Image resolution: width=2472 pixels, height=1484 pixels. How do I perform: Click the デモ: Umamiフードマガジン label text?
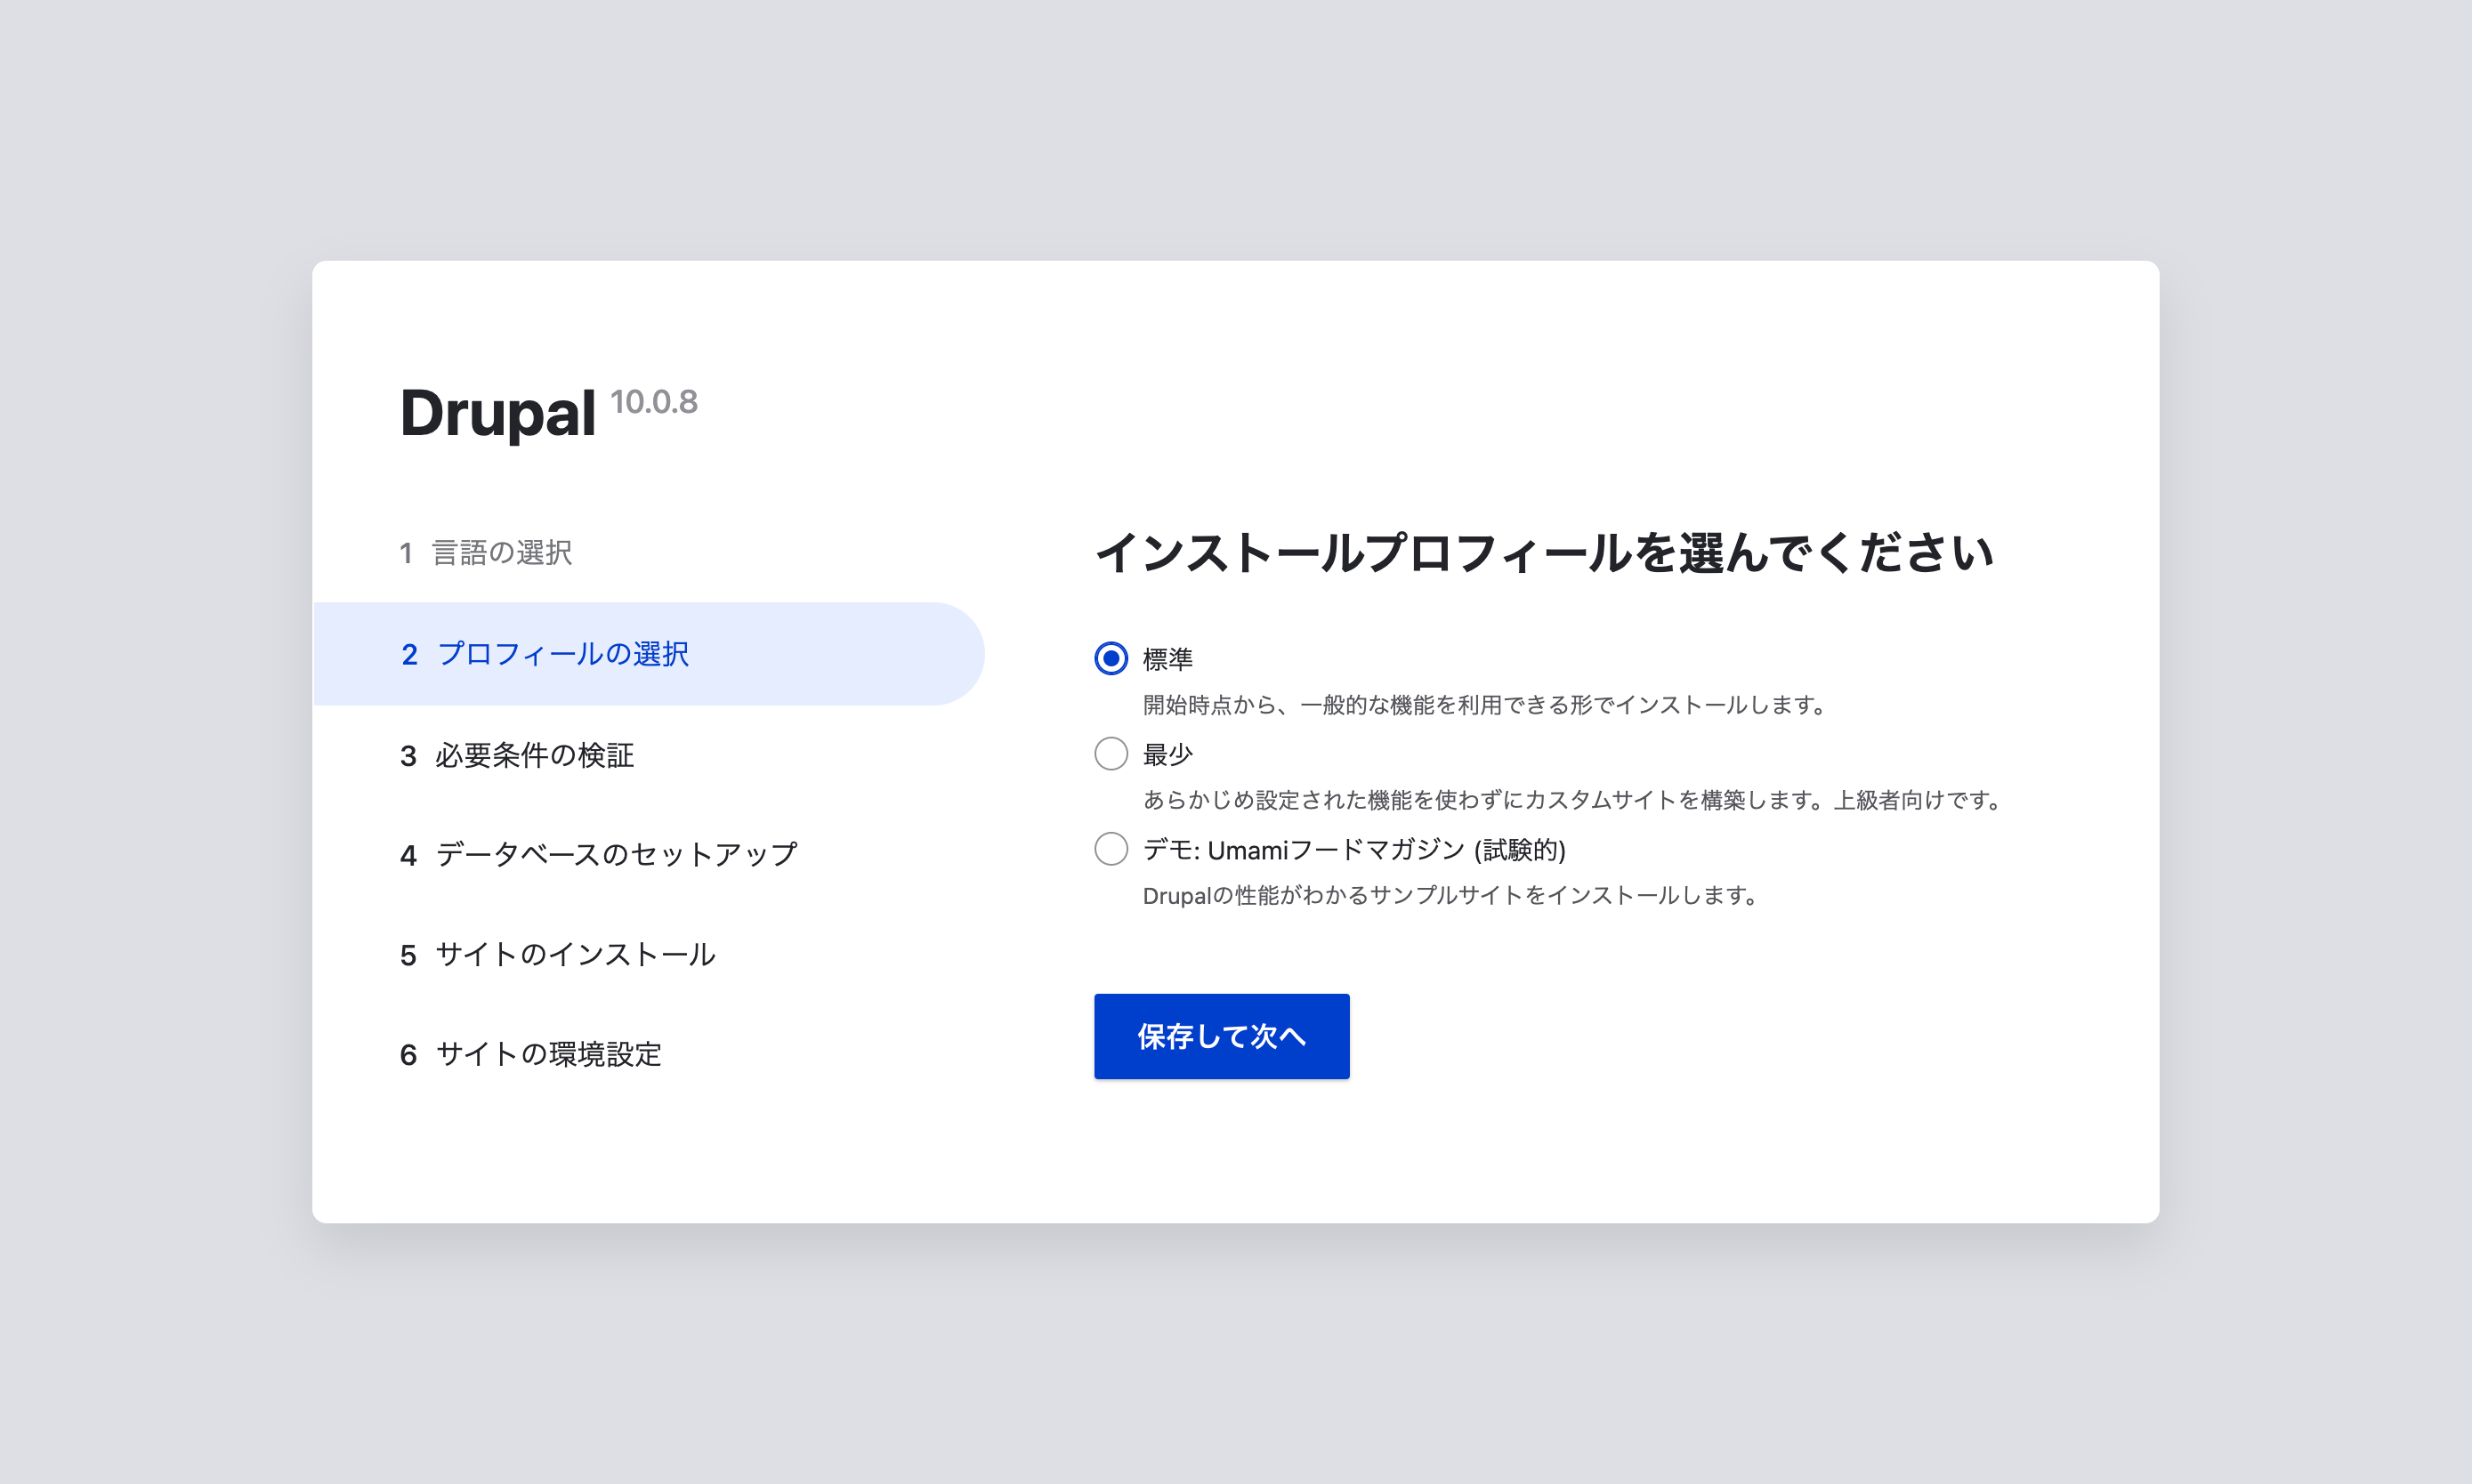point(1354,850)
